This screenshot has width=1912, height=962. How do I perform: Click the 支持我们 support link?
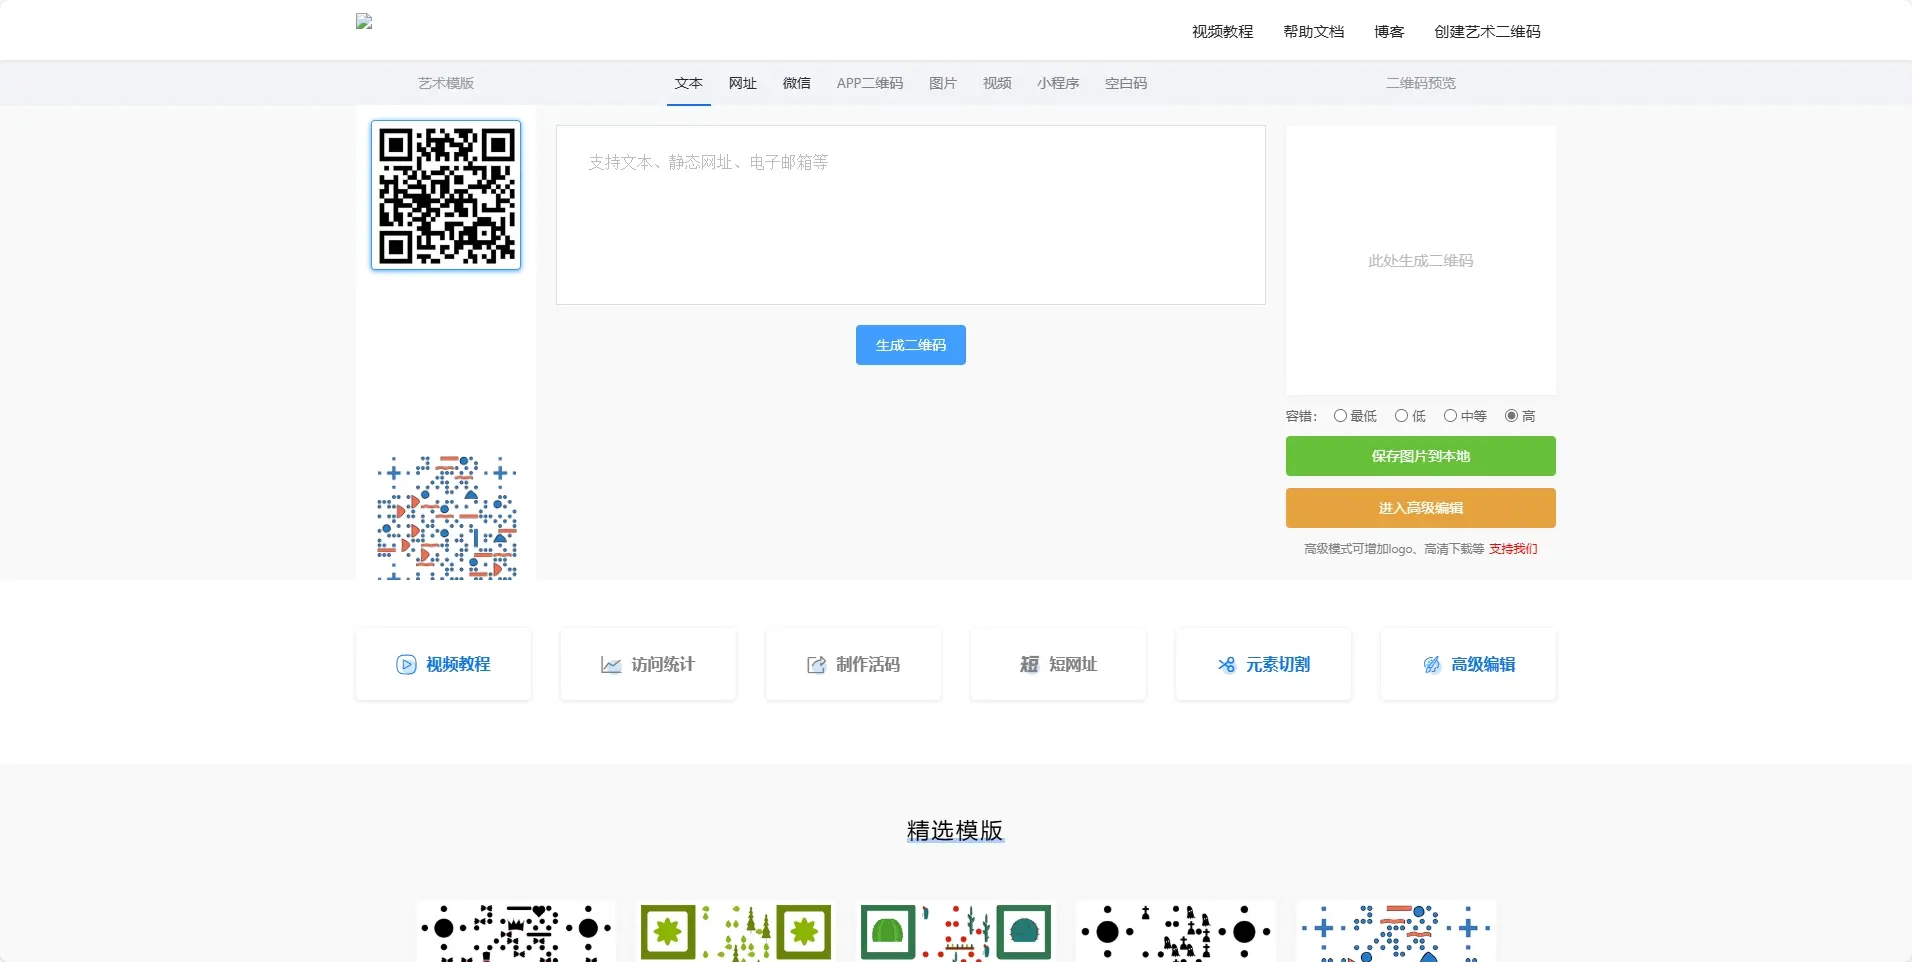tap(1512, 548)
